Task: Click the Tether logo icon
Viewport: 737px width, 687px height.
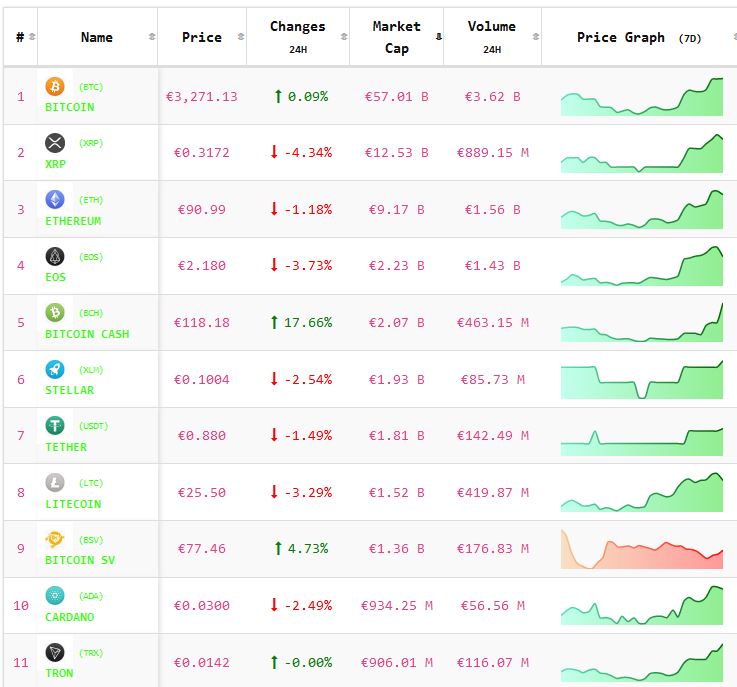Action: [x=54, y=426]
